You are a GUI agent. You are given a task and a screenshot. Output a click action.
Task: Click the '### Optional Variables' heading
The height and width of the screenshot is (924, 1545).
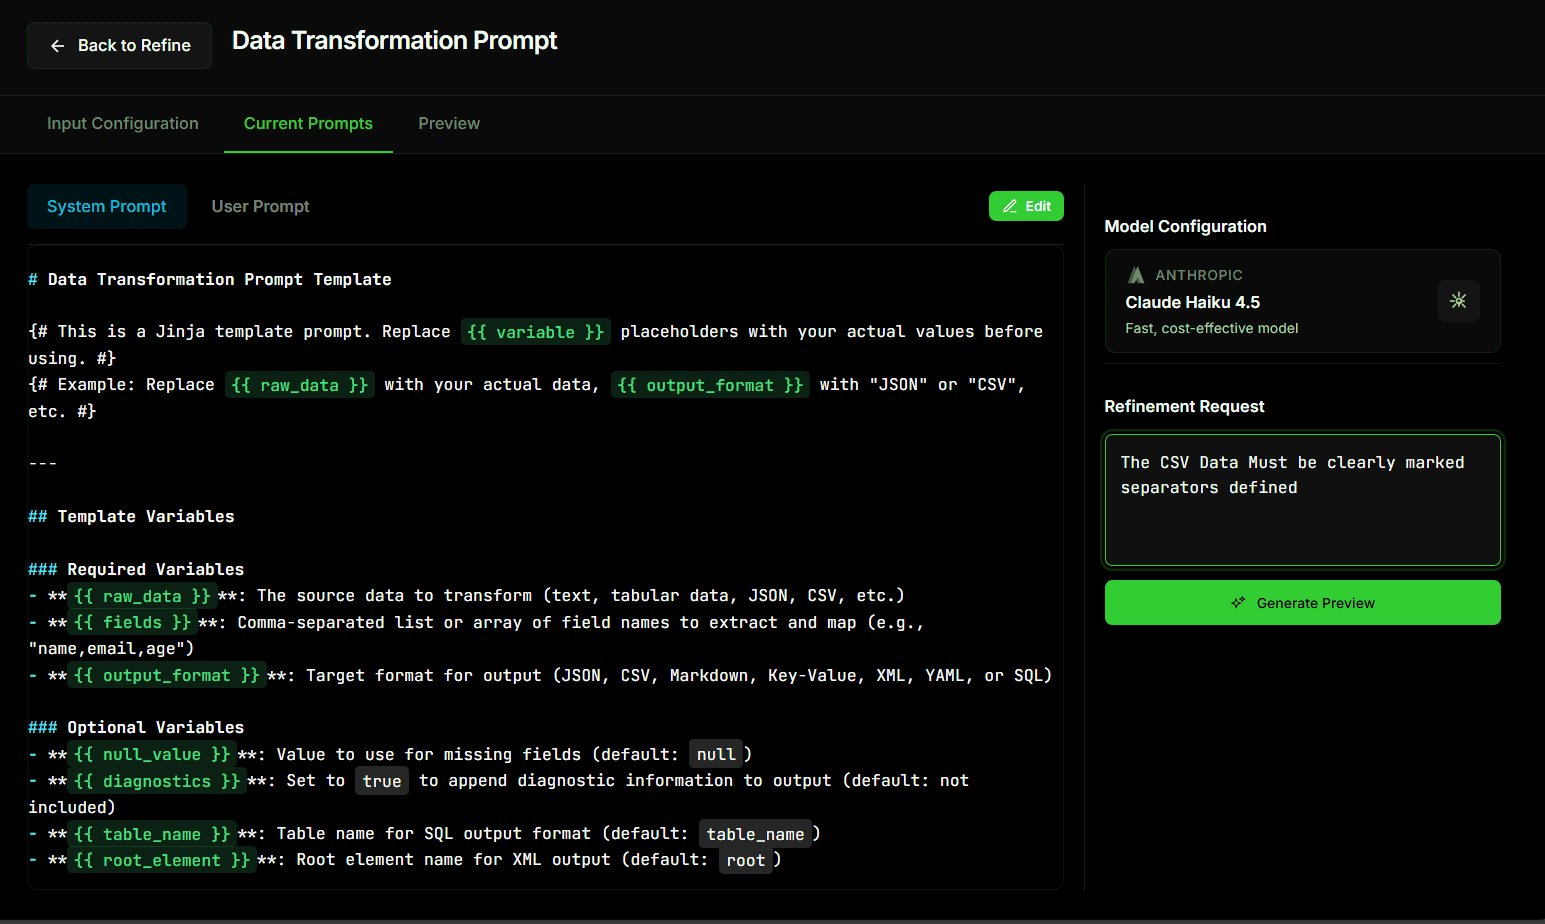[136, 728]
